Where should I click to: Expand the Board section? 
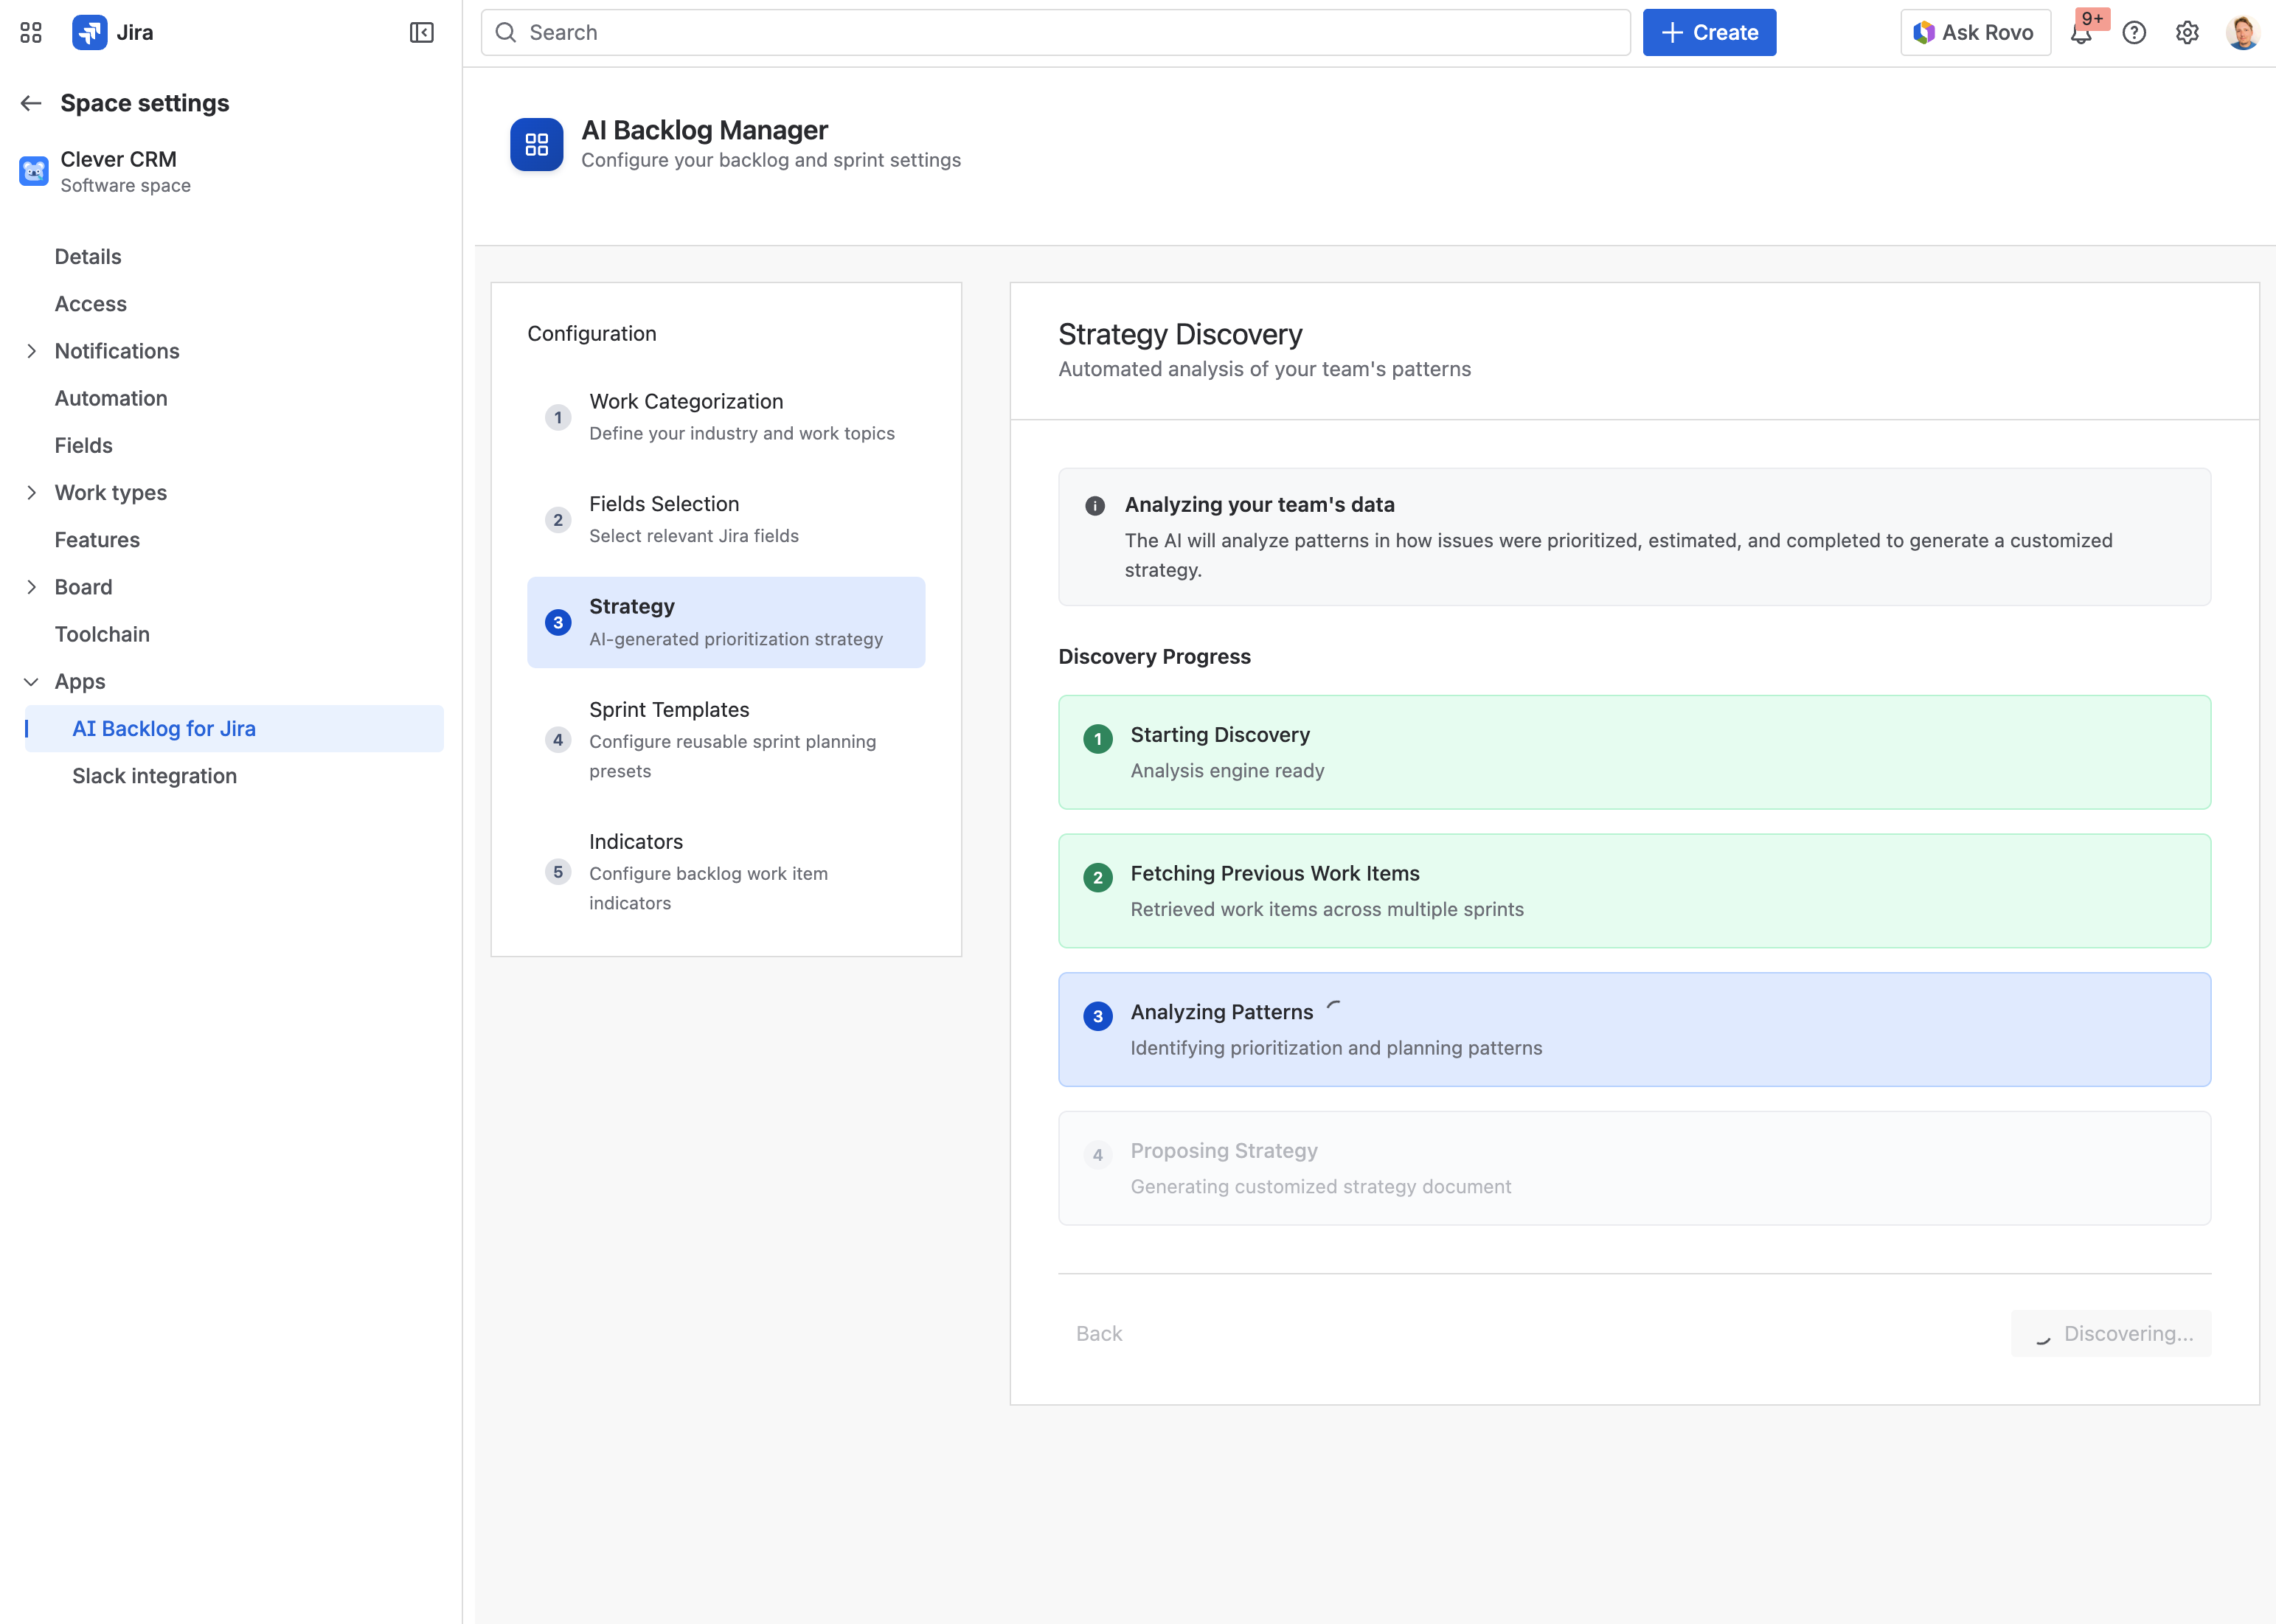(31, 587)
